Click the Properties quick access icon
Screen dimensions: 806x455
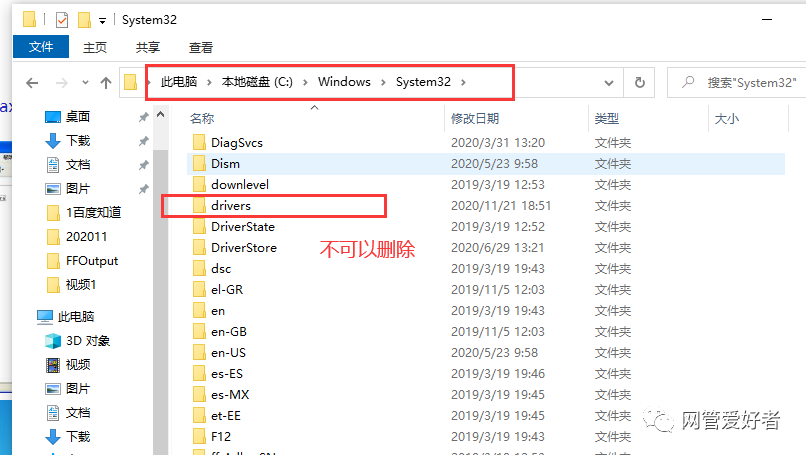click(62, 20)
